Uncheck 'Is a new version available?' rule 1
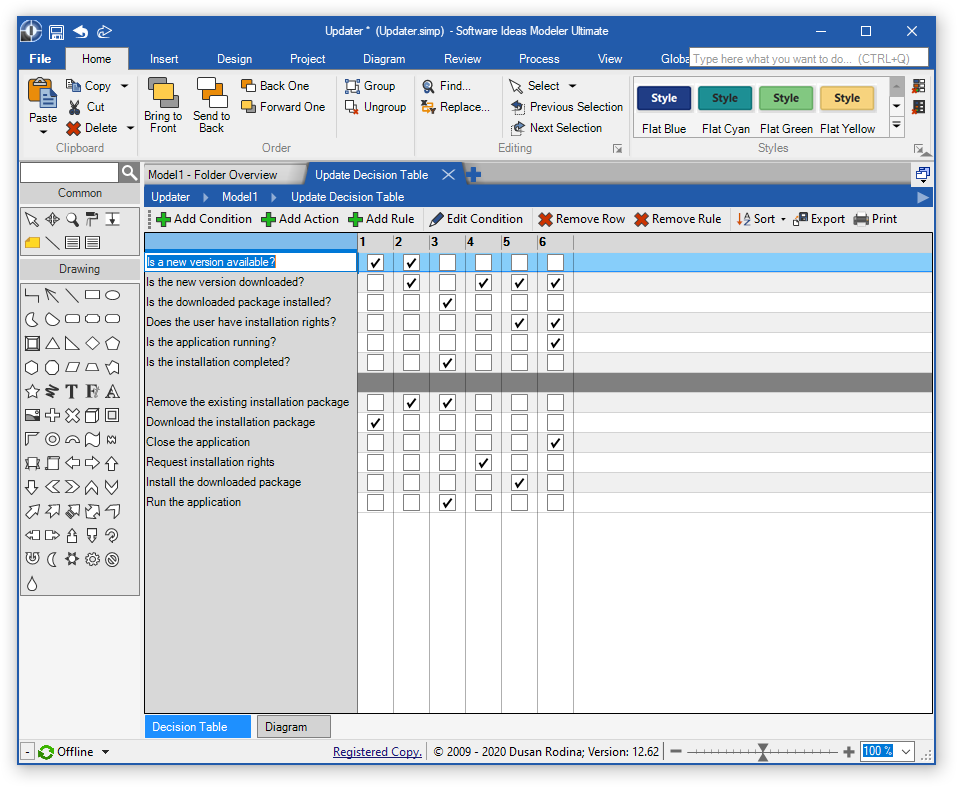The width and height of the screenshot is (957, 787). pyautogui.click(x=375, y=263)
